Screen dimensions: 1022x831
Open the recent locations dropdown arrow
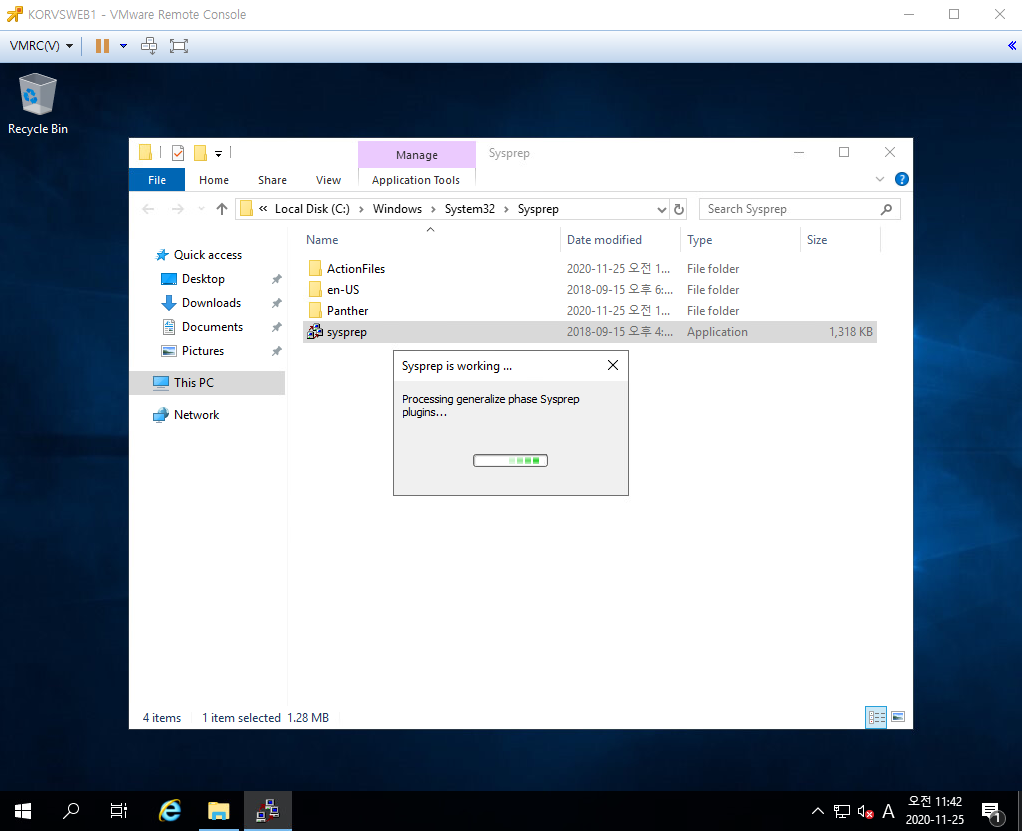coord(201,209)
